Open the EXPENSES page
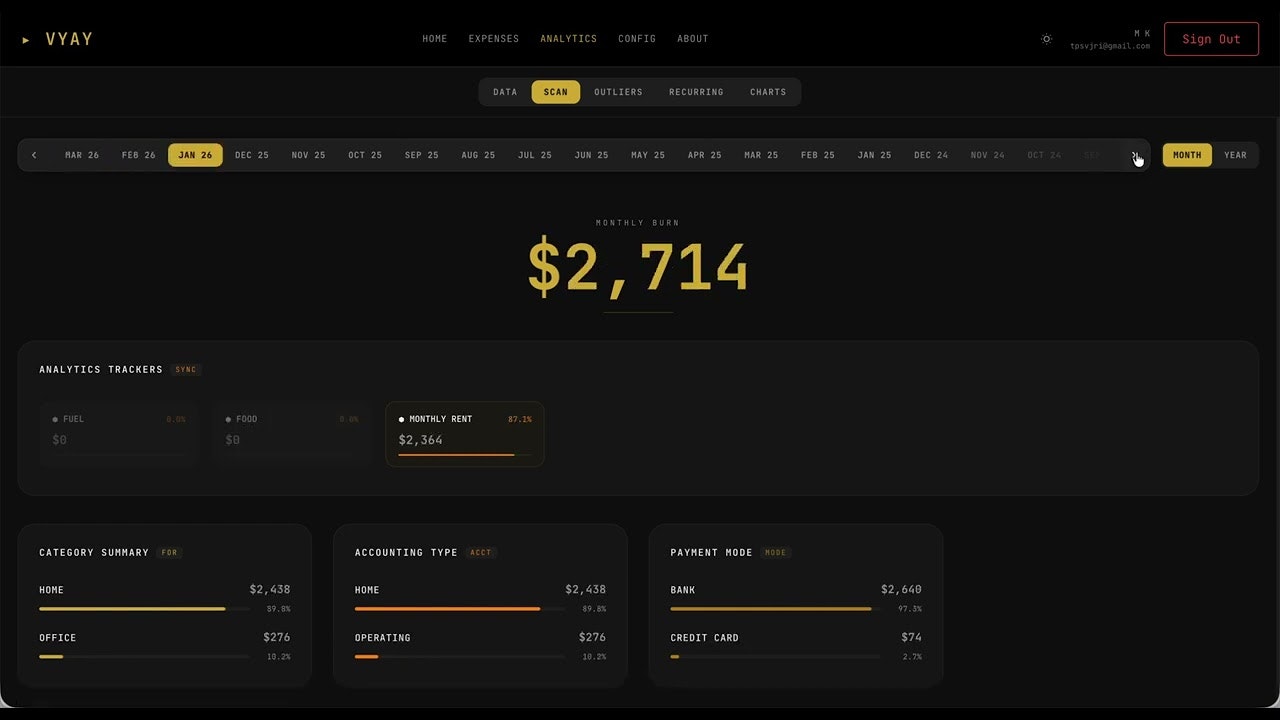Image resolution: width=1280 pixels, height=720 pixels. point(493,39)
